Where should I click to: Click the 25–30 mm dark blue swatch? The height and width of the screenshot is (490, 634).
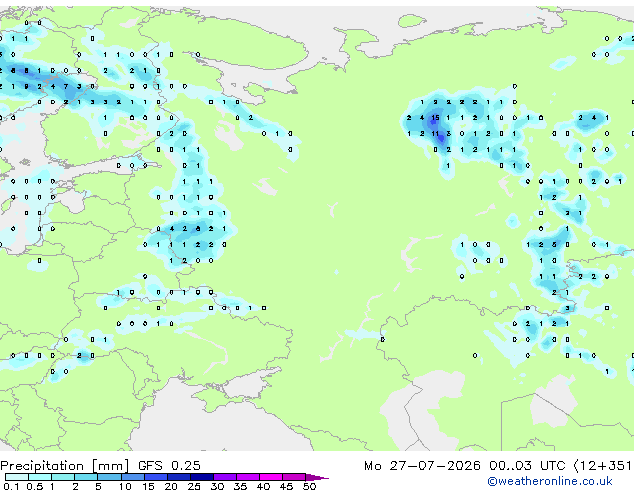coord(201,477)
